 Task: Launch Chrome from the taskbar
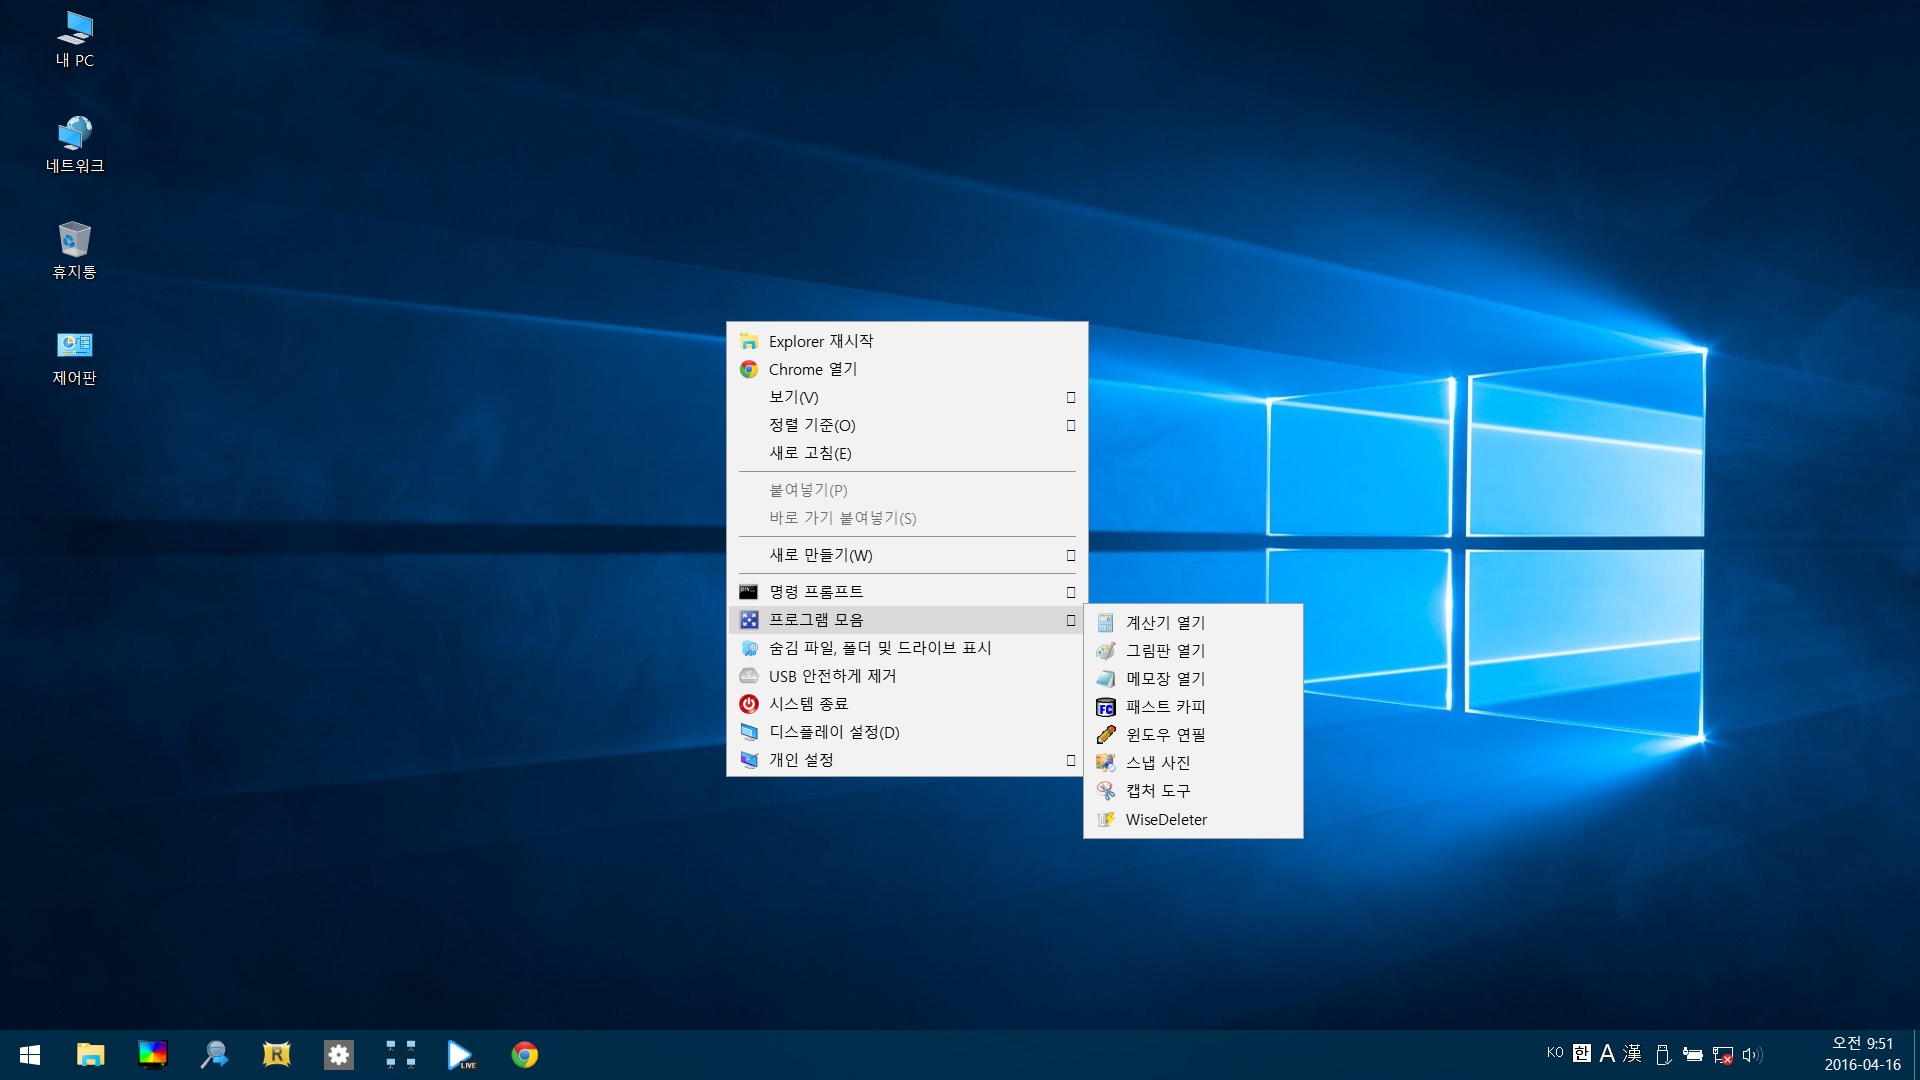pyautogui.click(x=524, y=1055)
